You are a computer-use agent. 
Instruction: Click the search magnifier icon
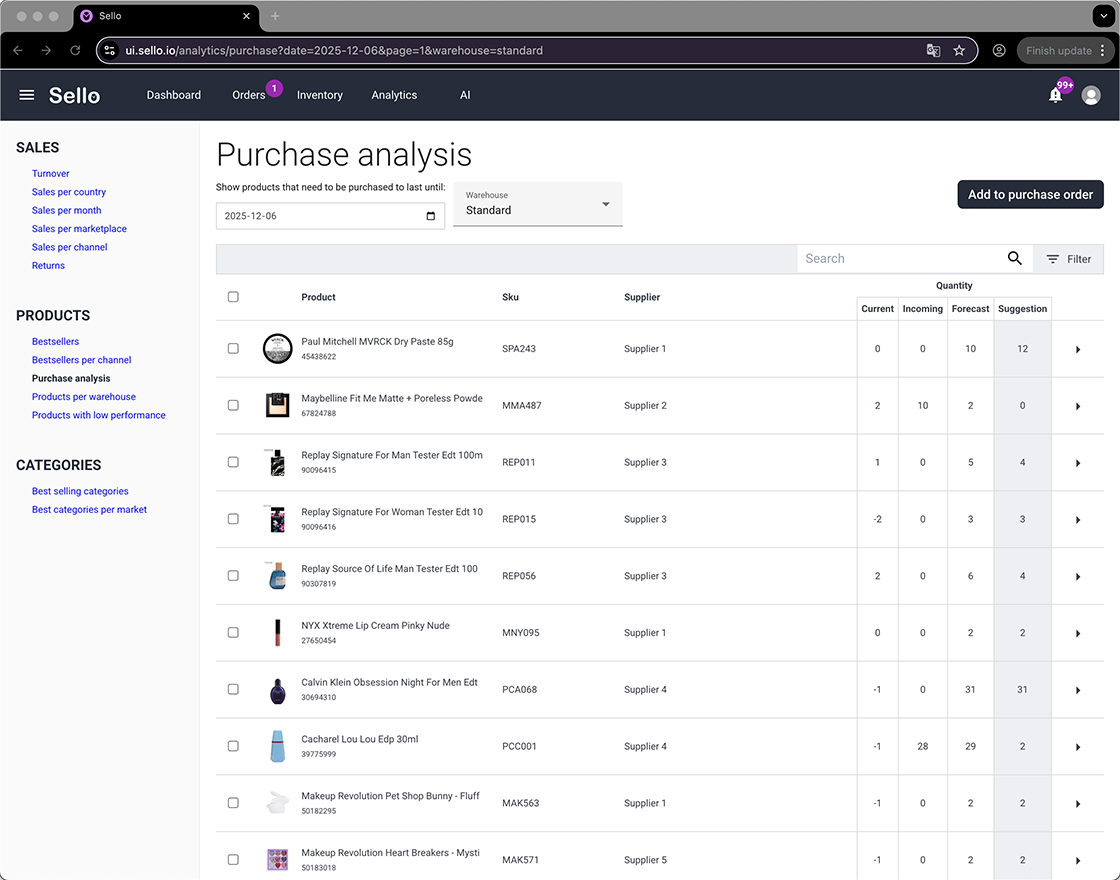pos(1014,258)
